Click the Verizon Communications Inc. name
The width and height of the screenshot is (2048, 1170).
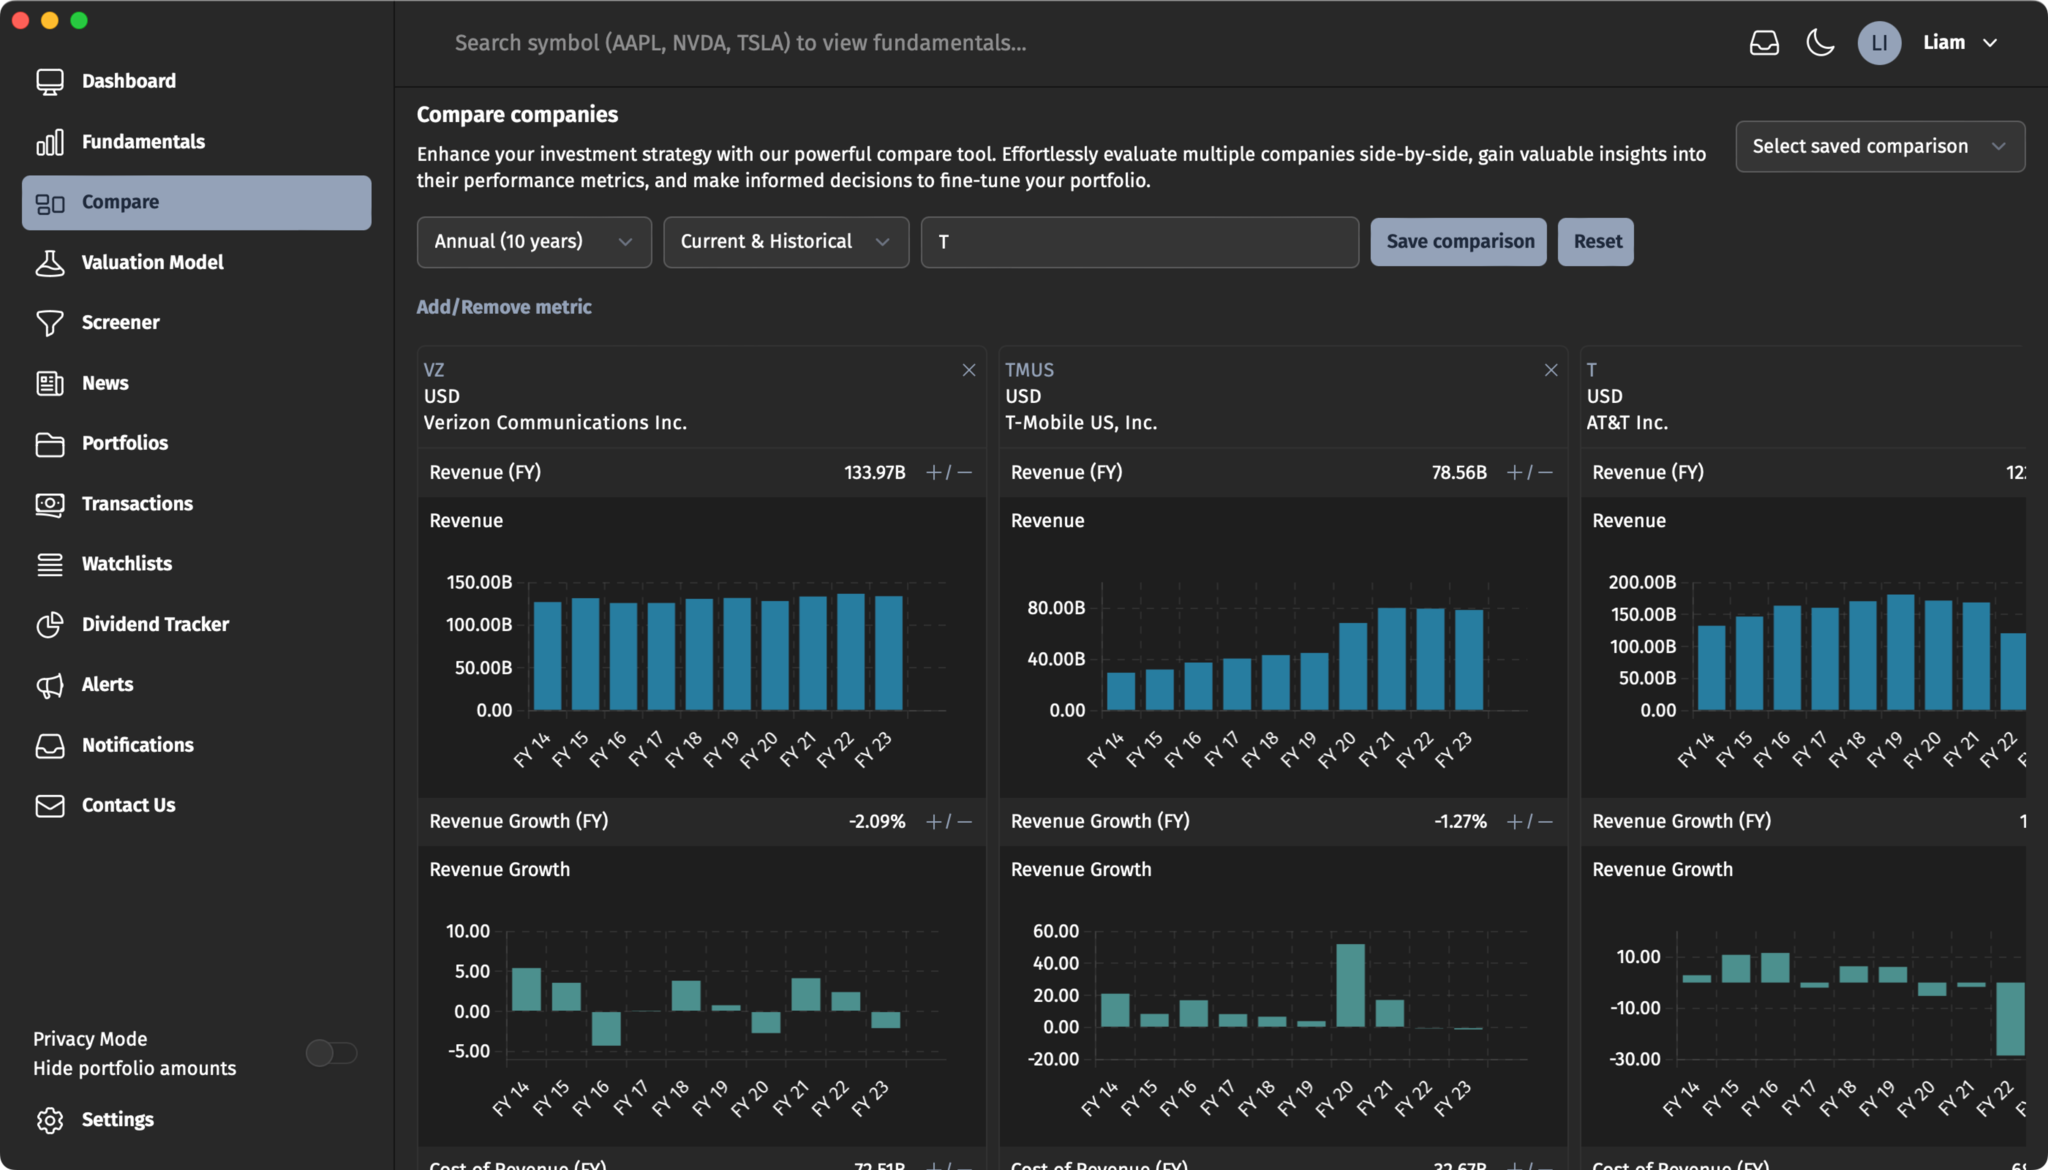[x=555, y=423]
